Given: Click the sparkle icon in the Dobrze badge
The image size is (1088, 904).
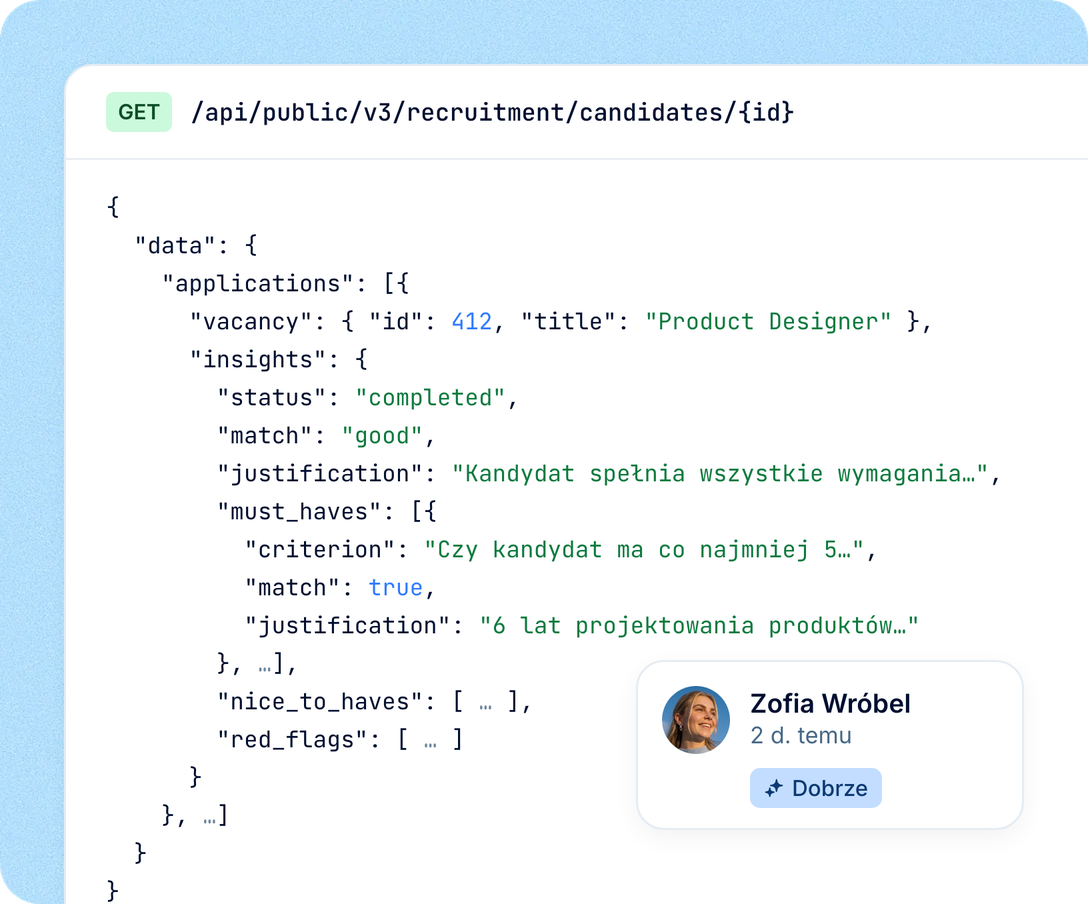Looking at the screenshot, I should coord(774,788).
